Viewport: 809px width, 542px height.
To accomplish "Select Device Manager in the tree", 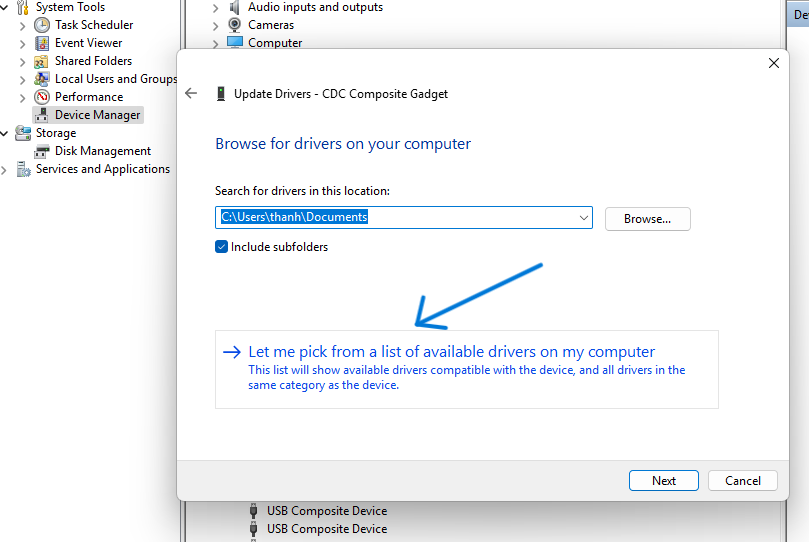I will (x=97, y=115).
